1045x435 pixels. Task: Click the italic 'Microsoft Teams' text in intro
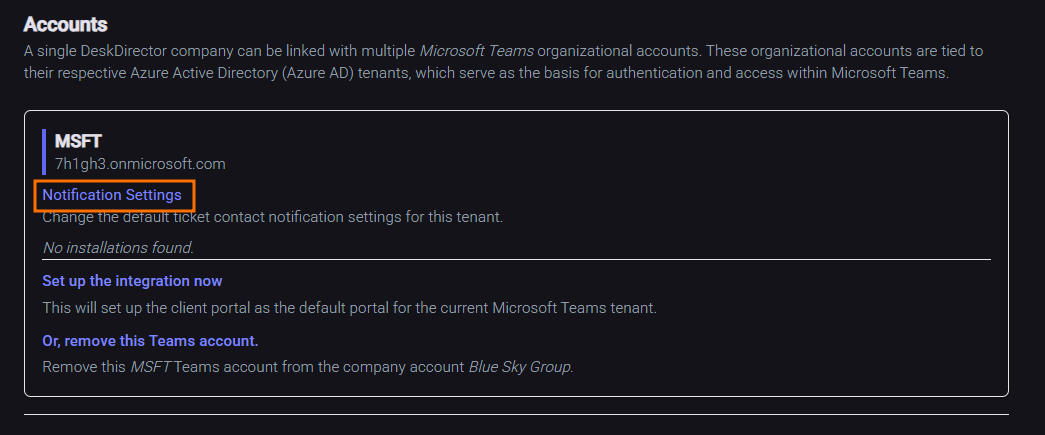(475, 49)
